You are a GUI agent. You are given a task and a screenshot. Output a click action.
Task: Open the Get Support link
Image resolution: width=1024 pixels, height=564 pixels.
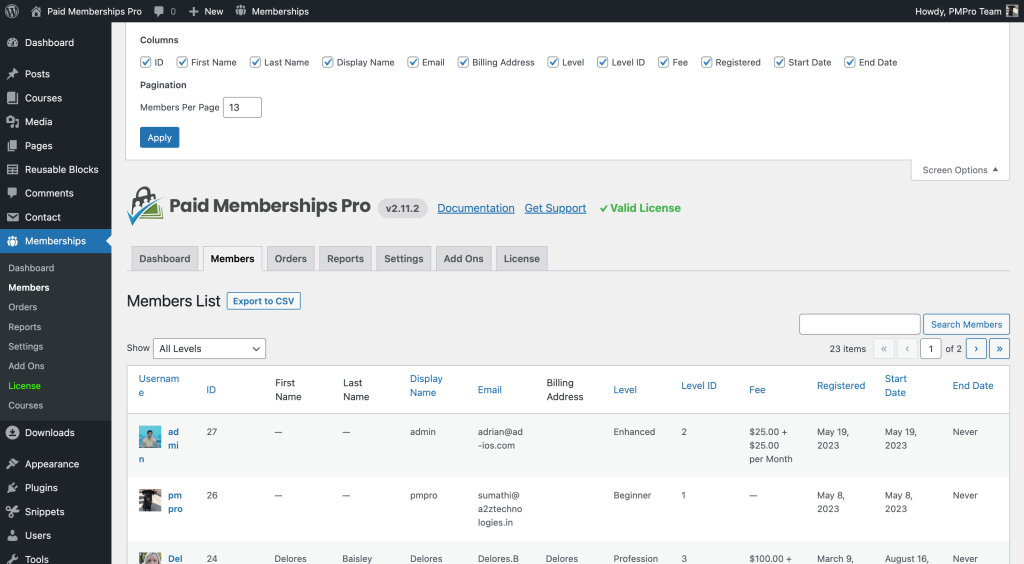(x=555, y=208)
